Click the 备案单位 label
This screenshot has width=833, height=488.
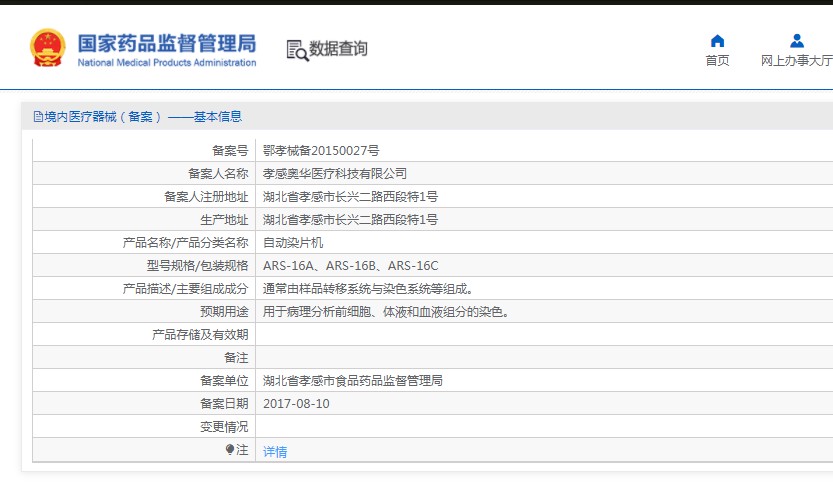tap(224, 381)
